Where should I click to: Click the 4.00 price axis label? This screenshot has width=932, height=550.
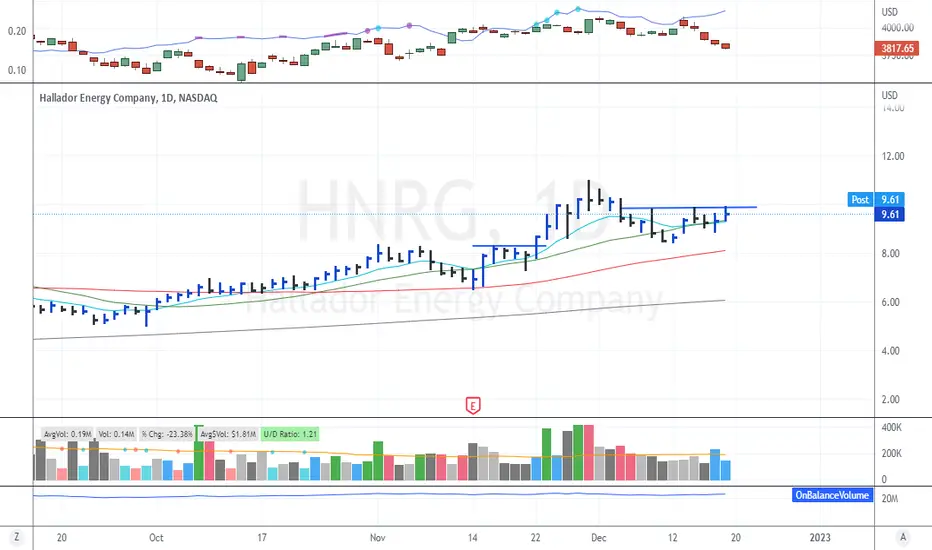click(x=890, y=351)
